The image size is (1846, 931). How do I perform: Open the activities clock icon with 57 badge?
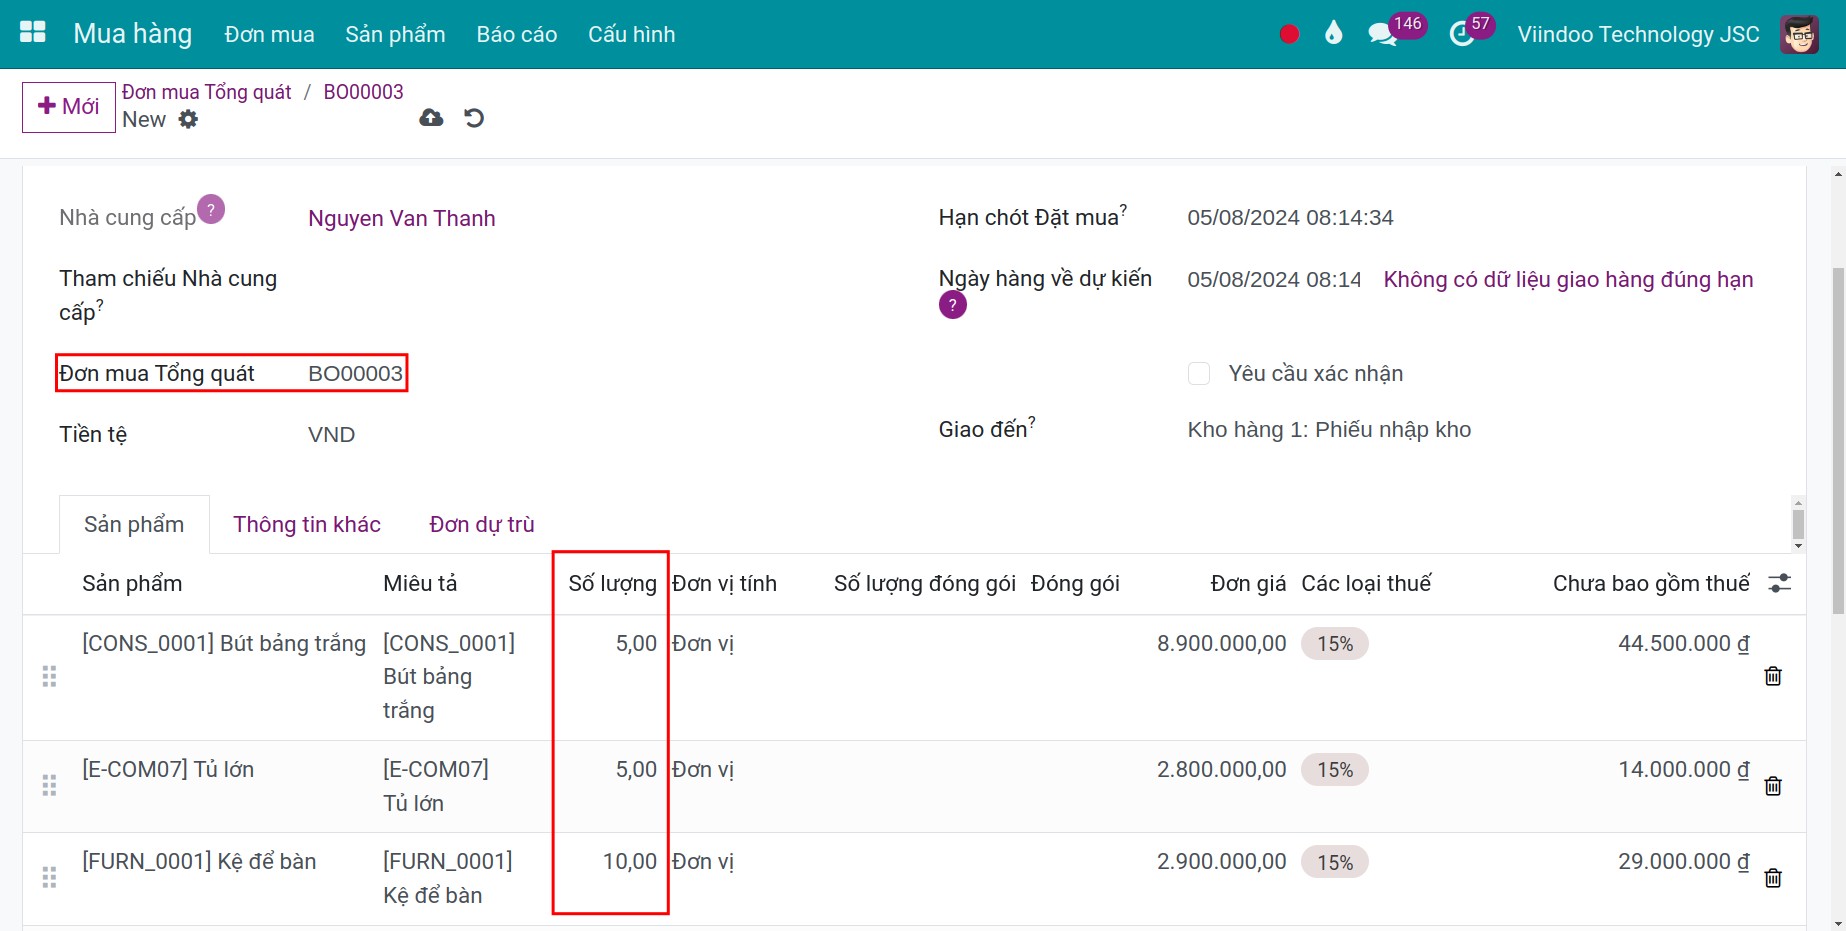click(x=1461, y=34)
